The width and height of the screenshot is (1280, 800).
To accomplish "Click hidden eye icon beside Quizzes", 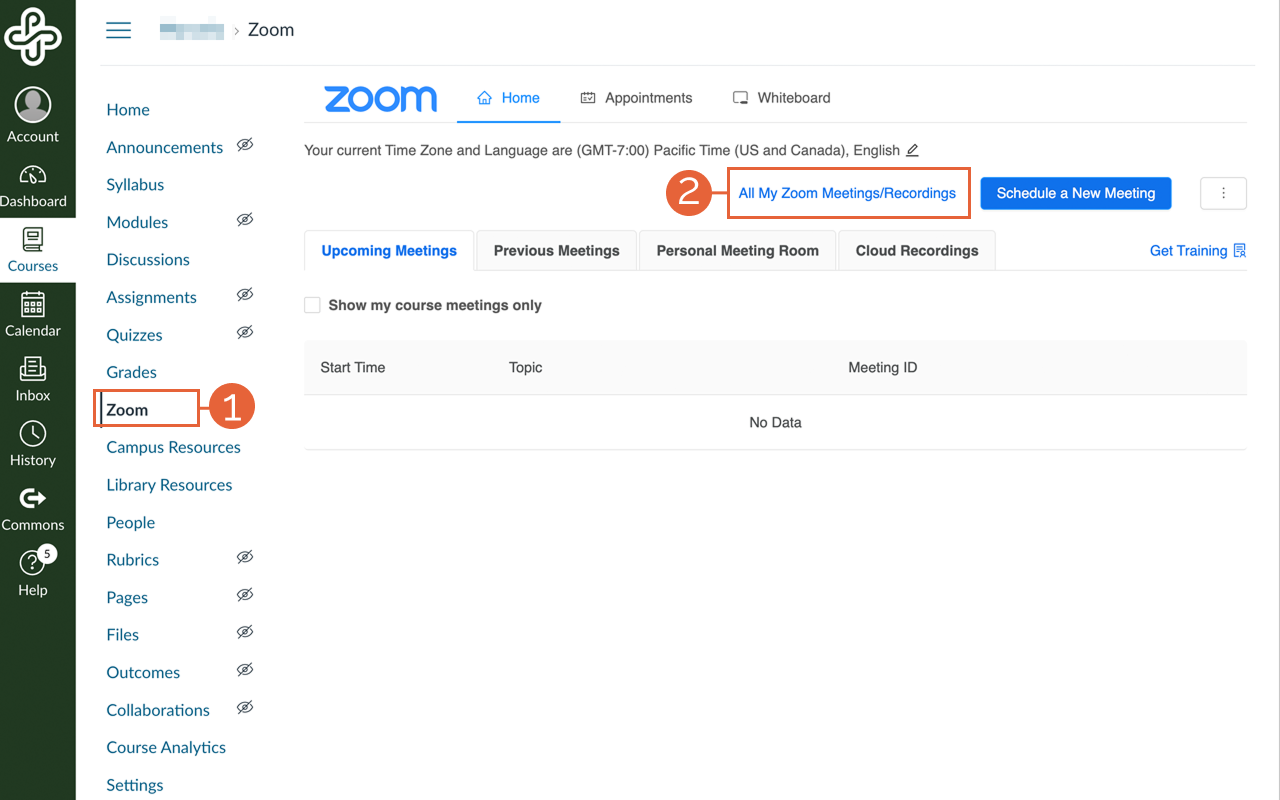I will click(245, 333).
